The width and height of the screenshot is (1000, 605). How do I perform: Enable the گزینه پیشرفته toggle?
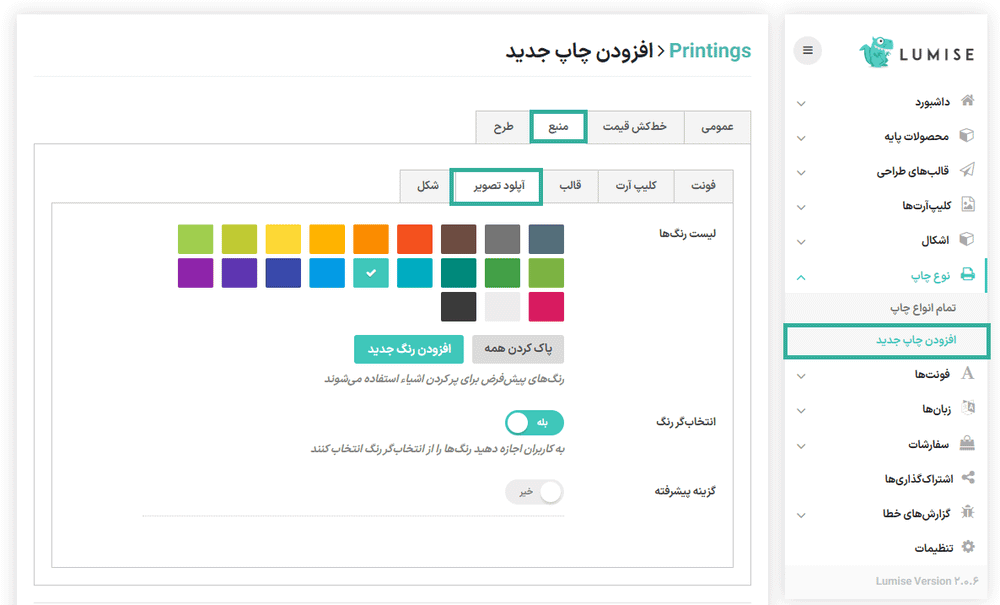point(534,492)
